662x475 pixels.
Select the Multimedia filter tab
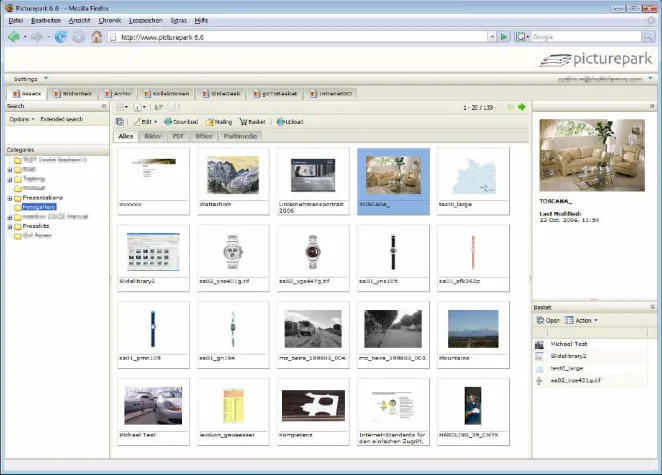238,135
